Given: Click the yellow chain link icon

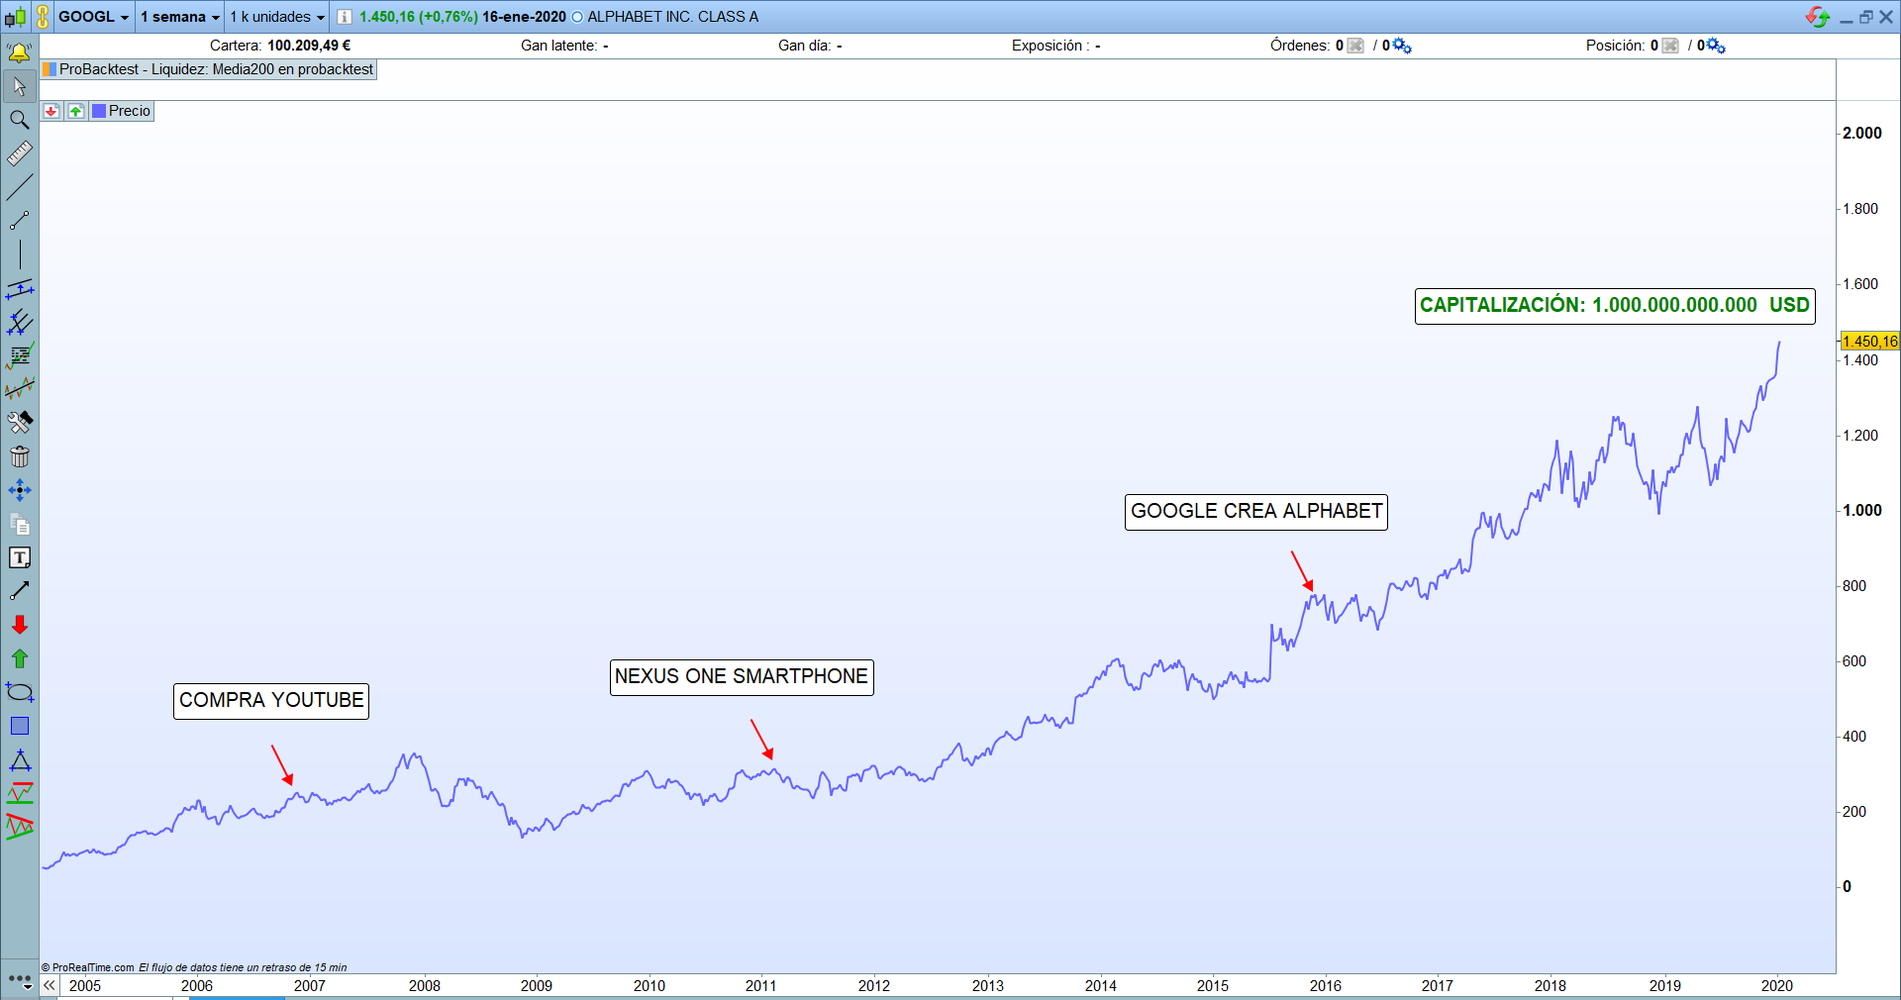Looking at the screenshot, I should point(43,17).
